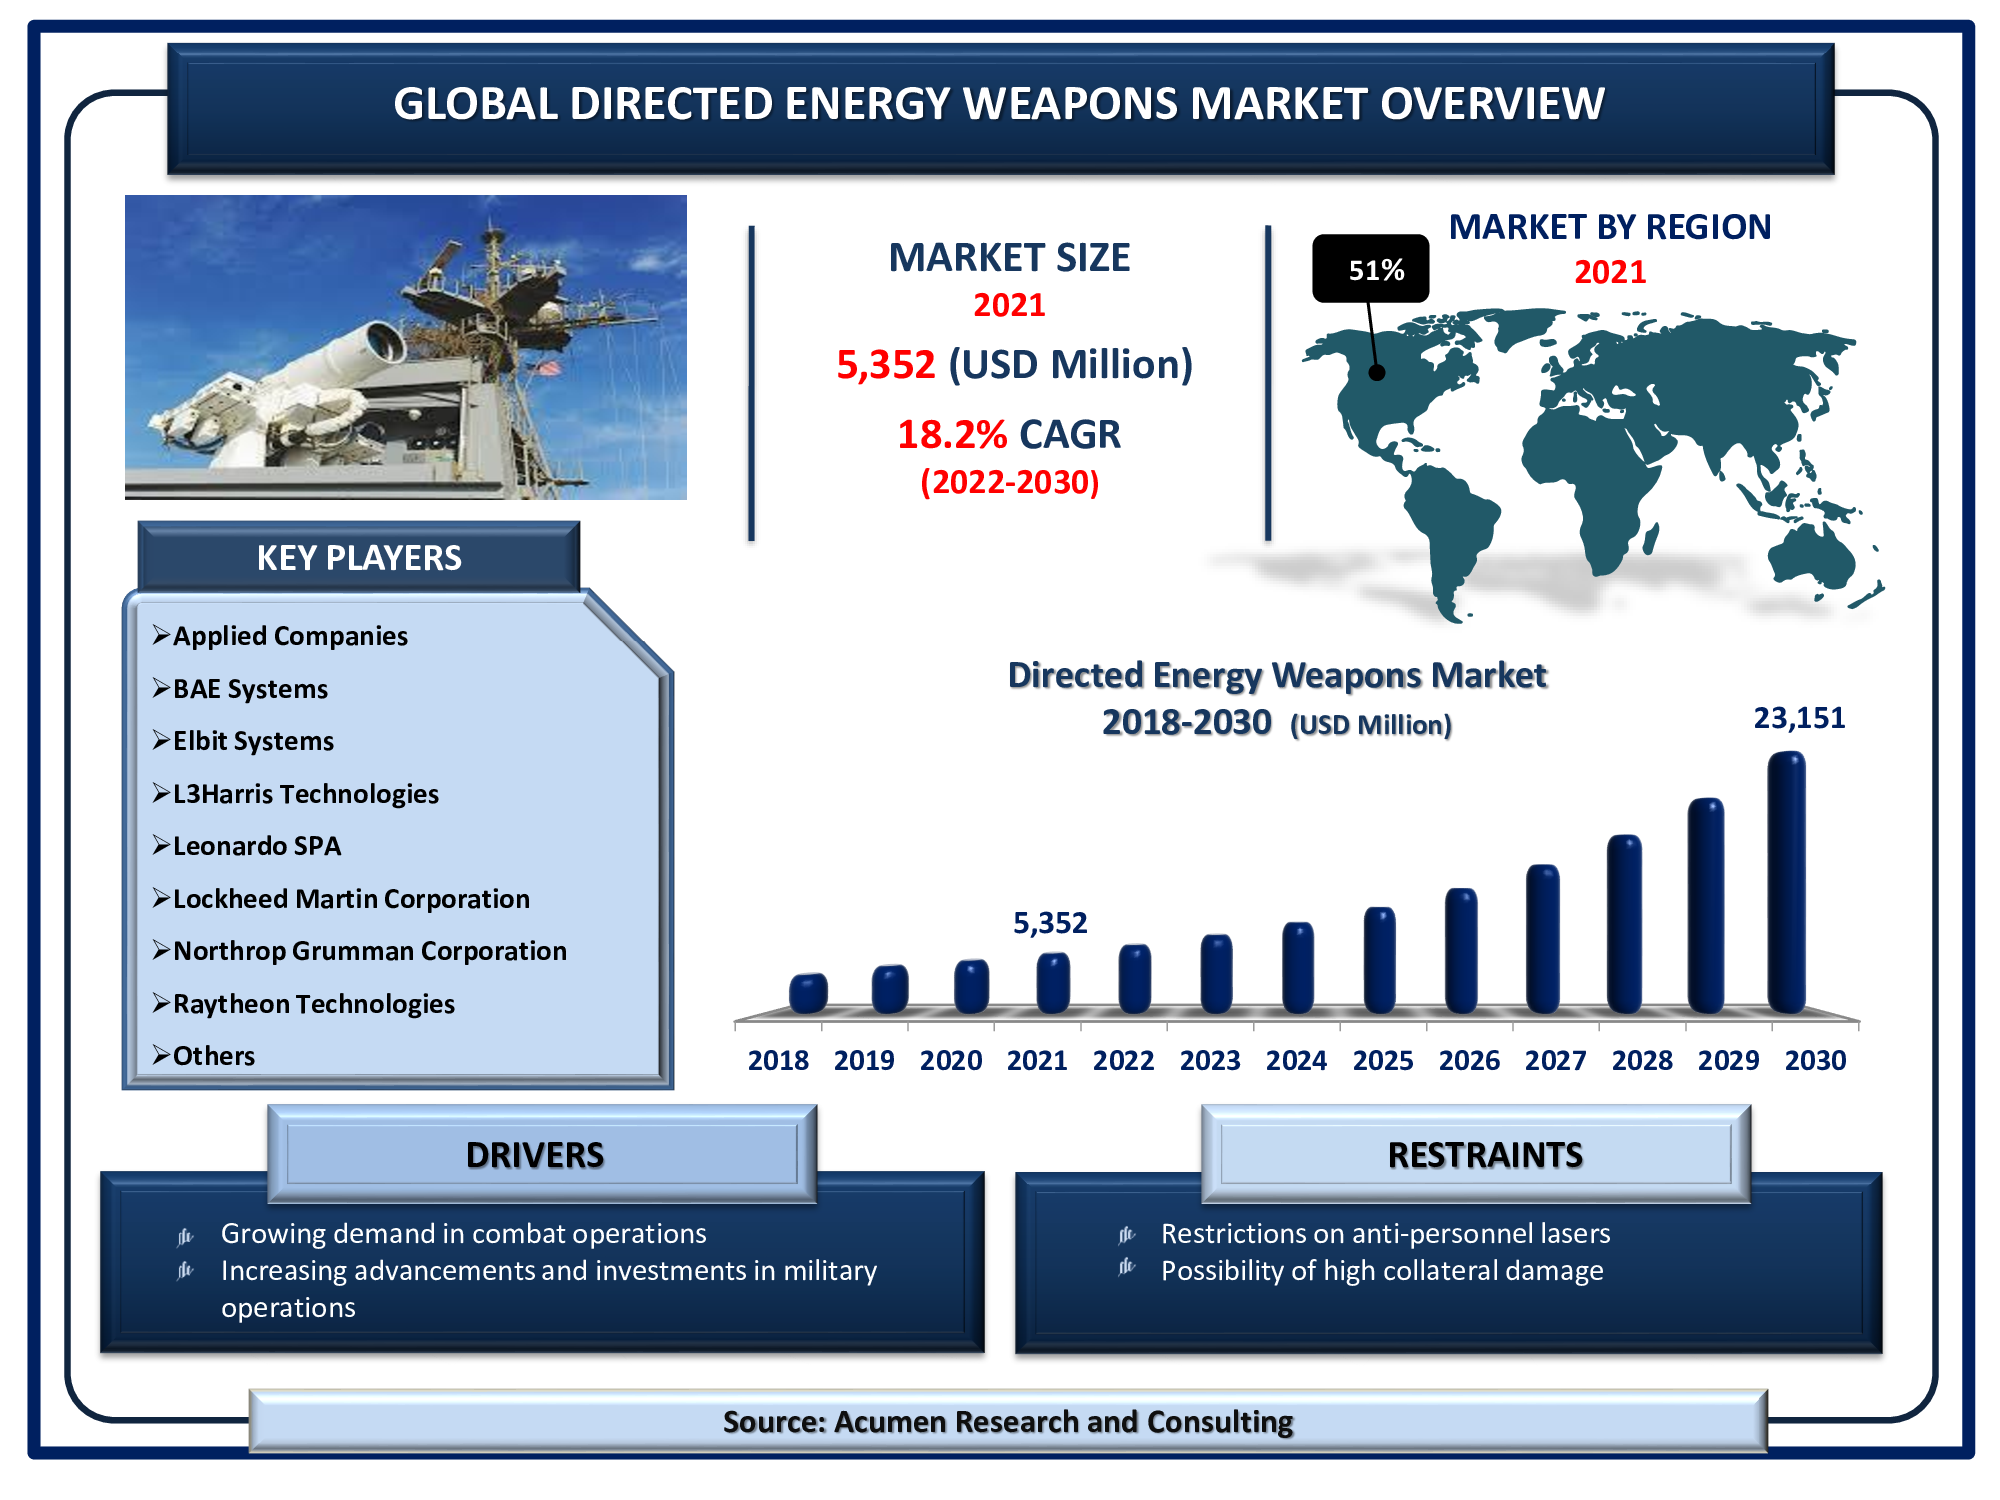2000x1500 pixels.
Task: Select 'Others' in key players list
Action: click(214, 1056)
